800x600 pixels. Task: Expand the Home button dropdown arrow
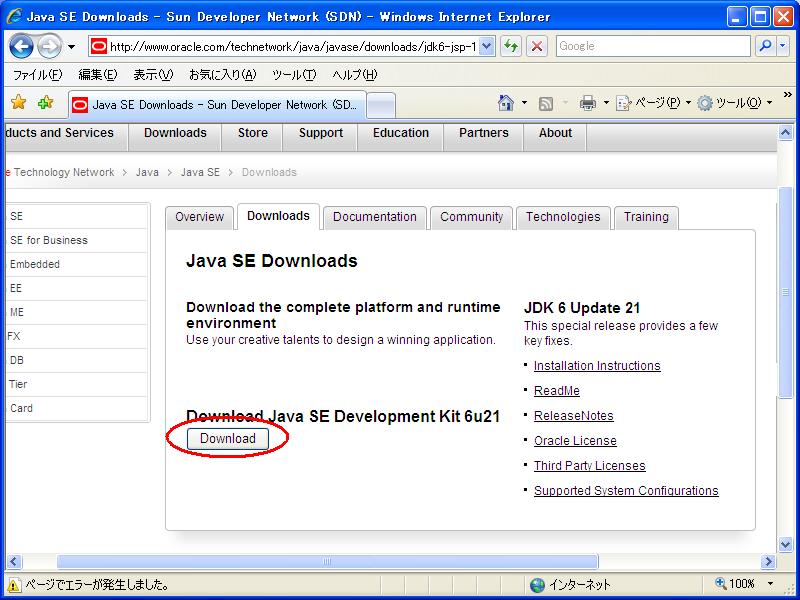tap(524, 103)
